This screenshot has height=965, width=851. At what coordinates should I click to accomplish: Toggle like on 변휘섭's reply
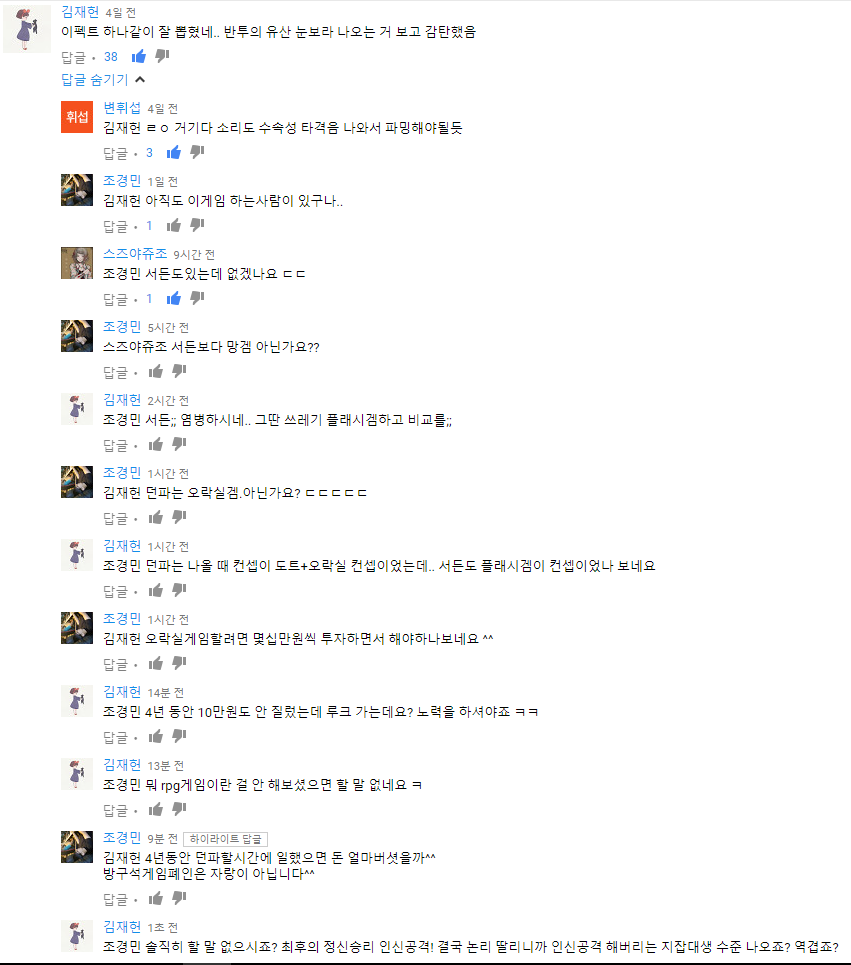tap(174, 153)
